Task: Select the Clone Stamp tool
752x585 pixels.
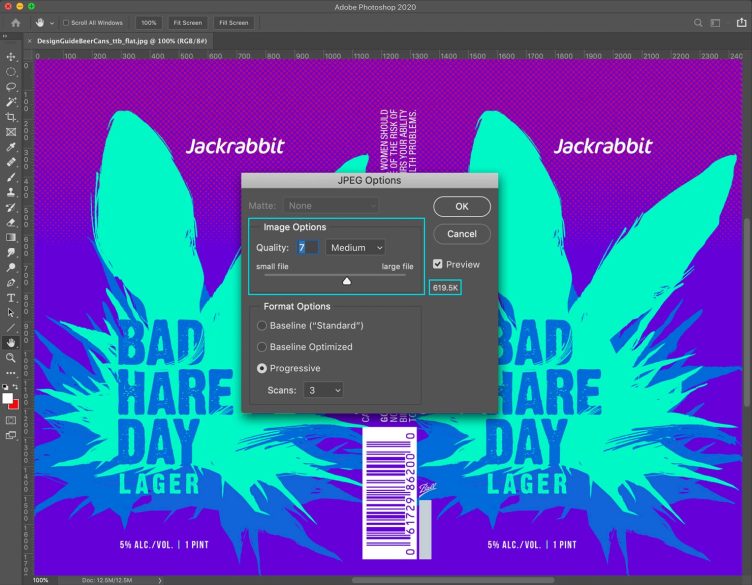Action: [x=11, y=192]
